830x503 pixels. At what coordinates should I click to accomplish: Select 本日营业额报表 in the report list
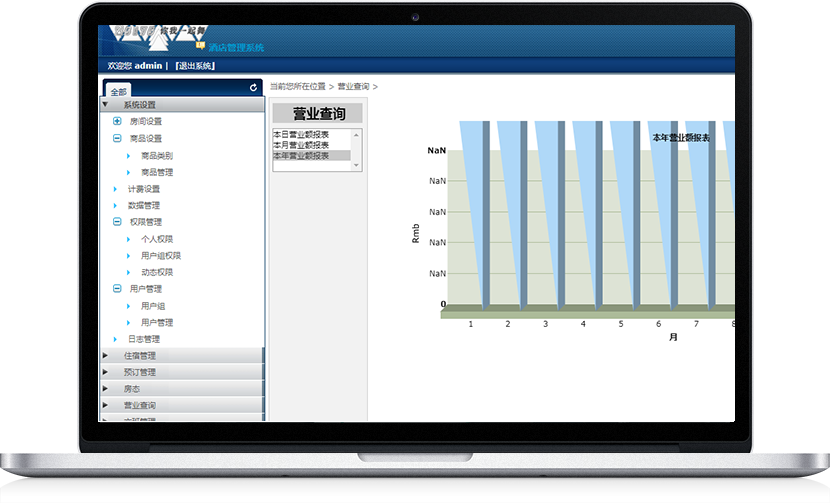pos(301,133)
